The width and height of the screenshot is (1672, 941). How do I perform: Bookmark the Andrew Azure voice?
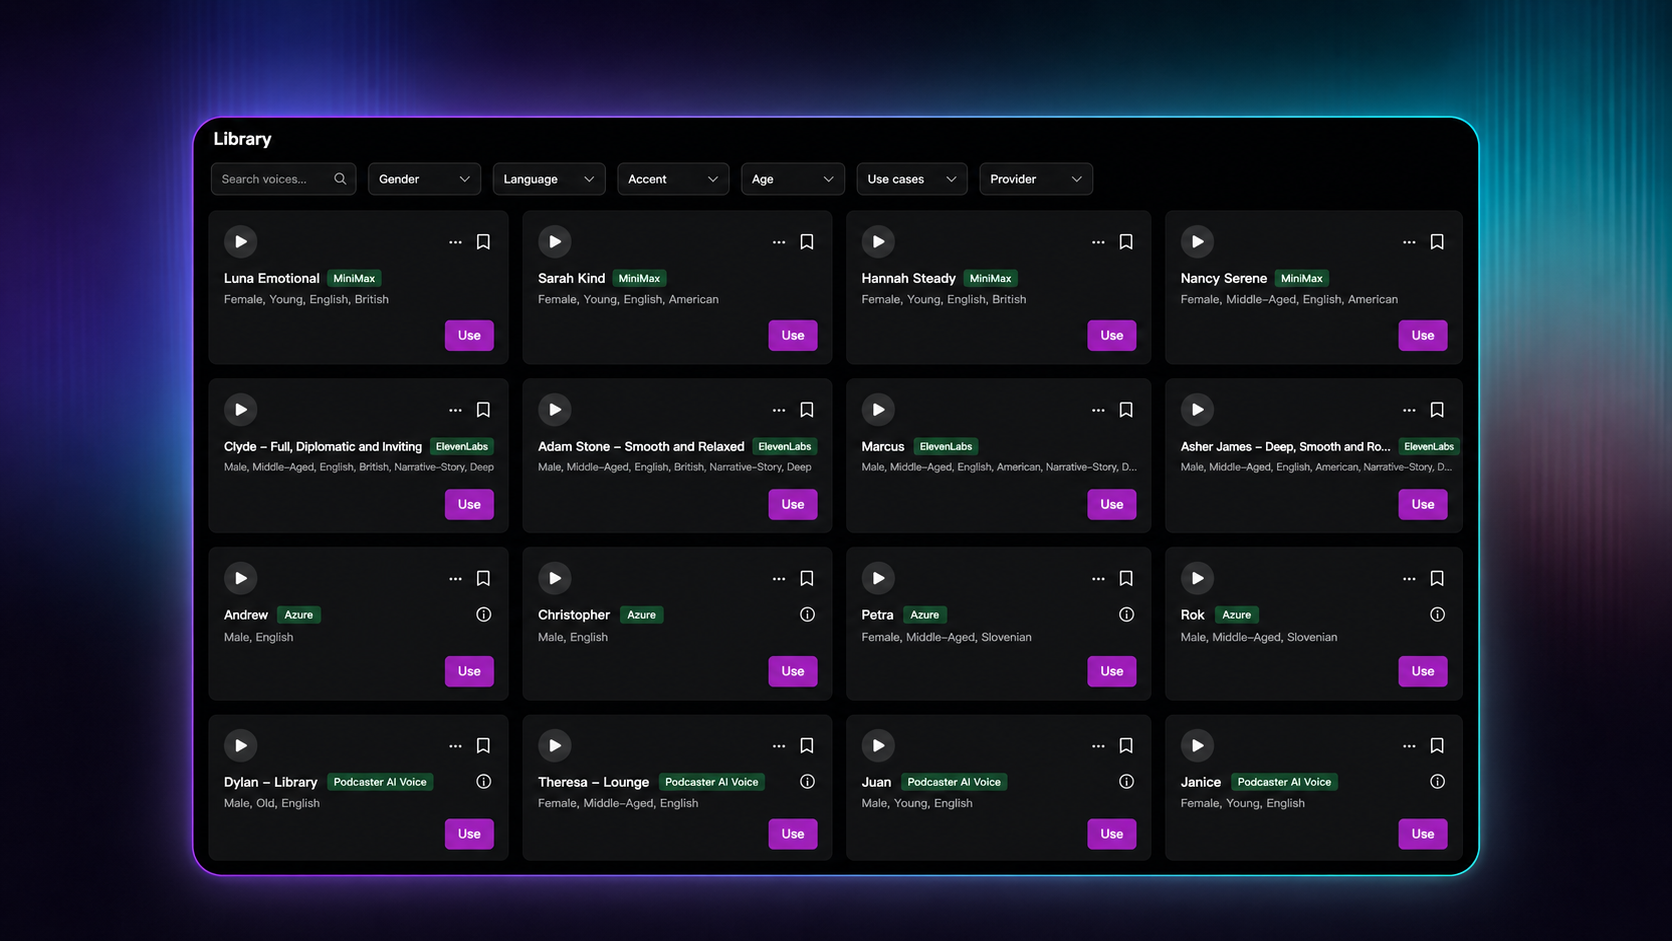tap(483, 578)
